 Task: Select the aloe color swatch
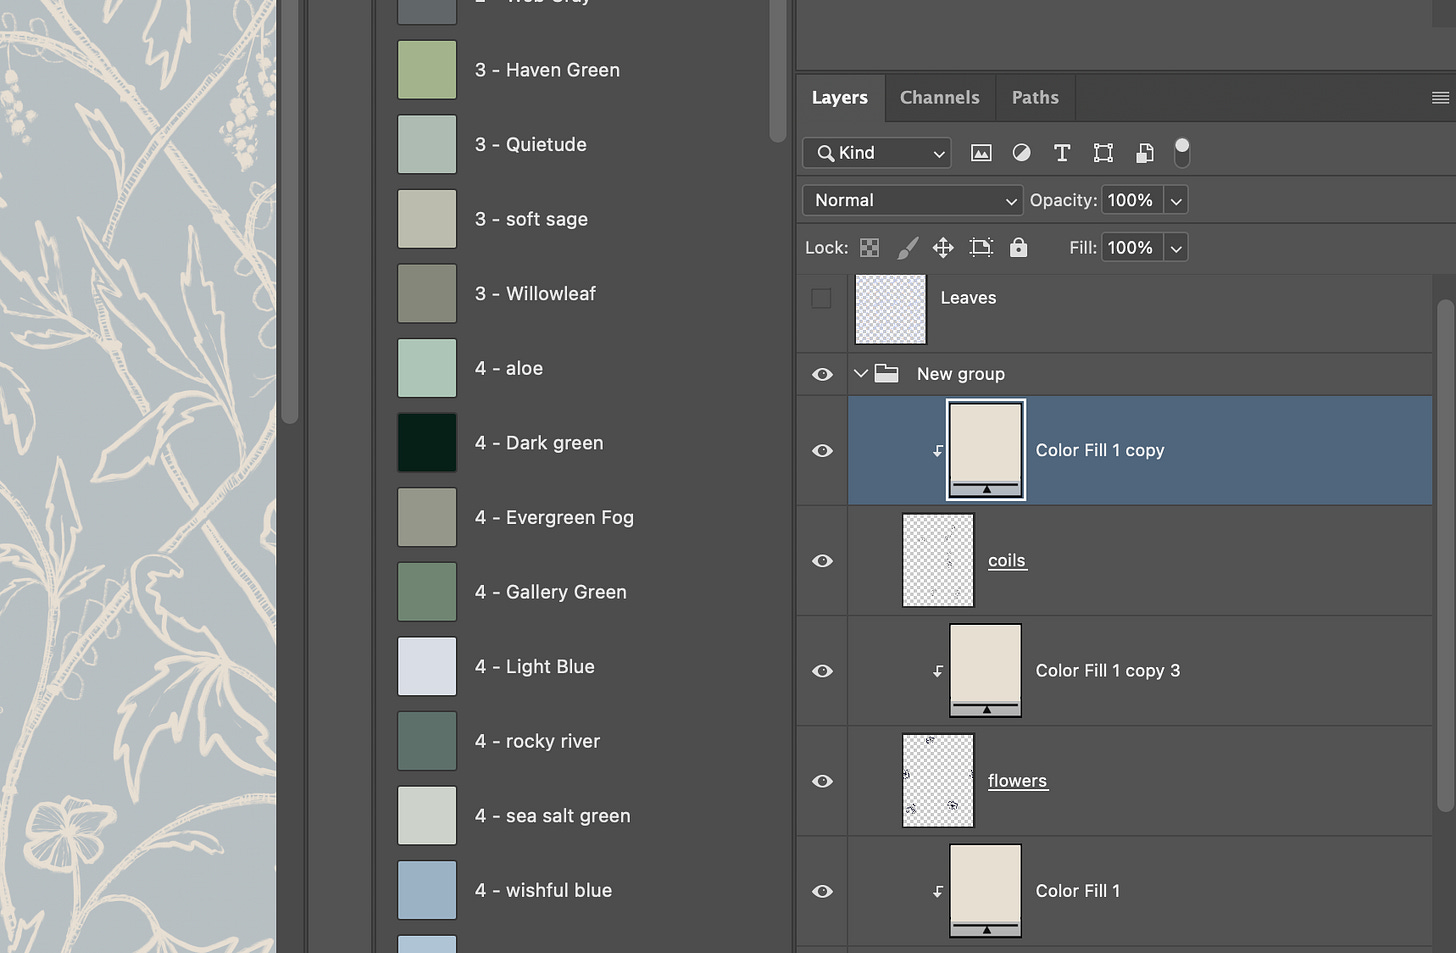427,368
